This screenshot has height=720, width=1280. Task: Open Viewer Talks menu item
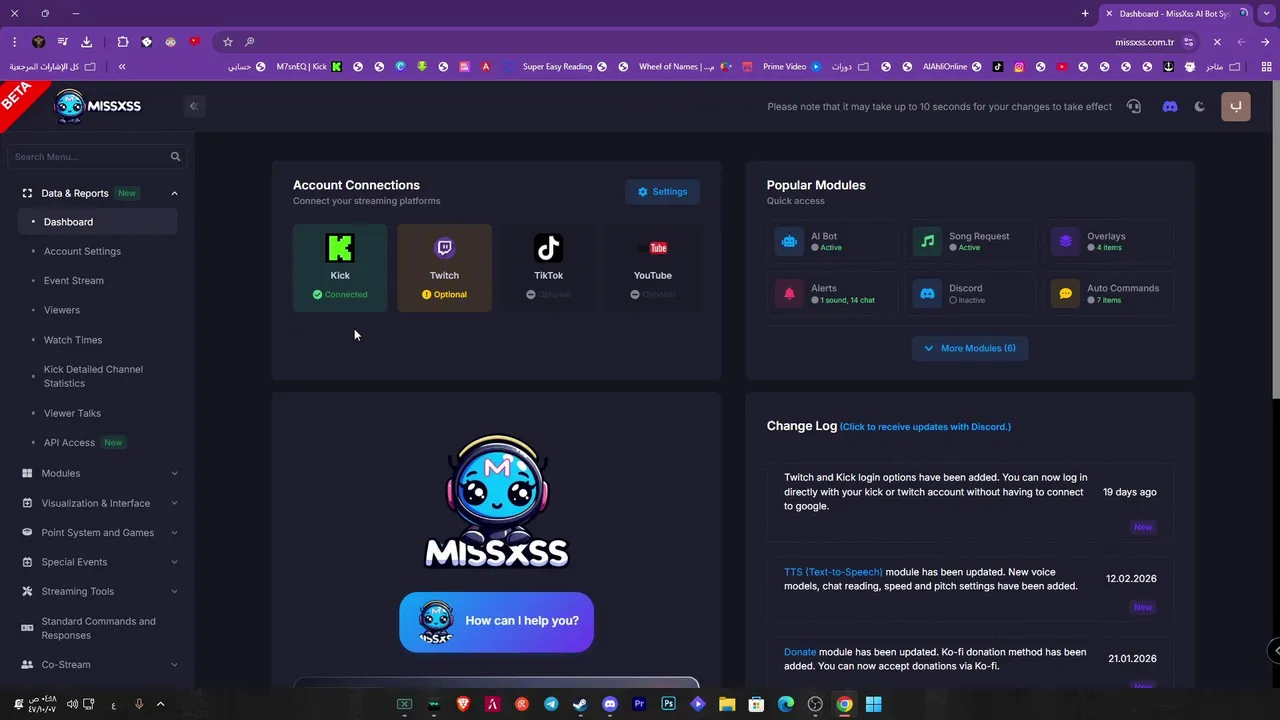tap(72, 413)
